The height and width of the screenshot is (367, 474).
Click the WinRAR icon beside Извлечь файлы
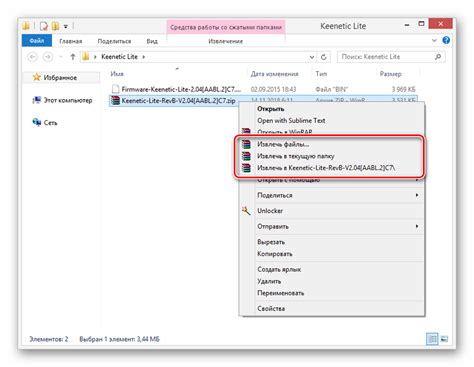pyautogui.click(x=246, y=144)
